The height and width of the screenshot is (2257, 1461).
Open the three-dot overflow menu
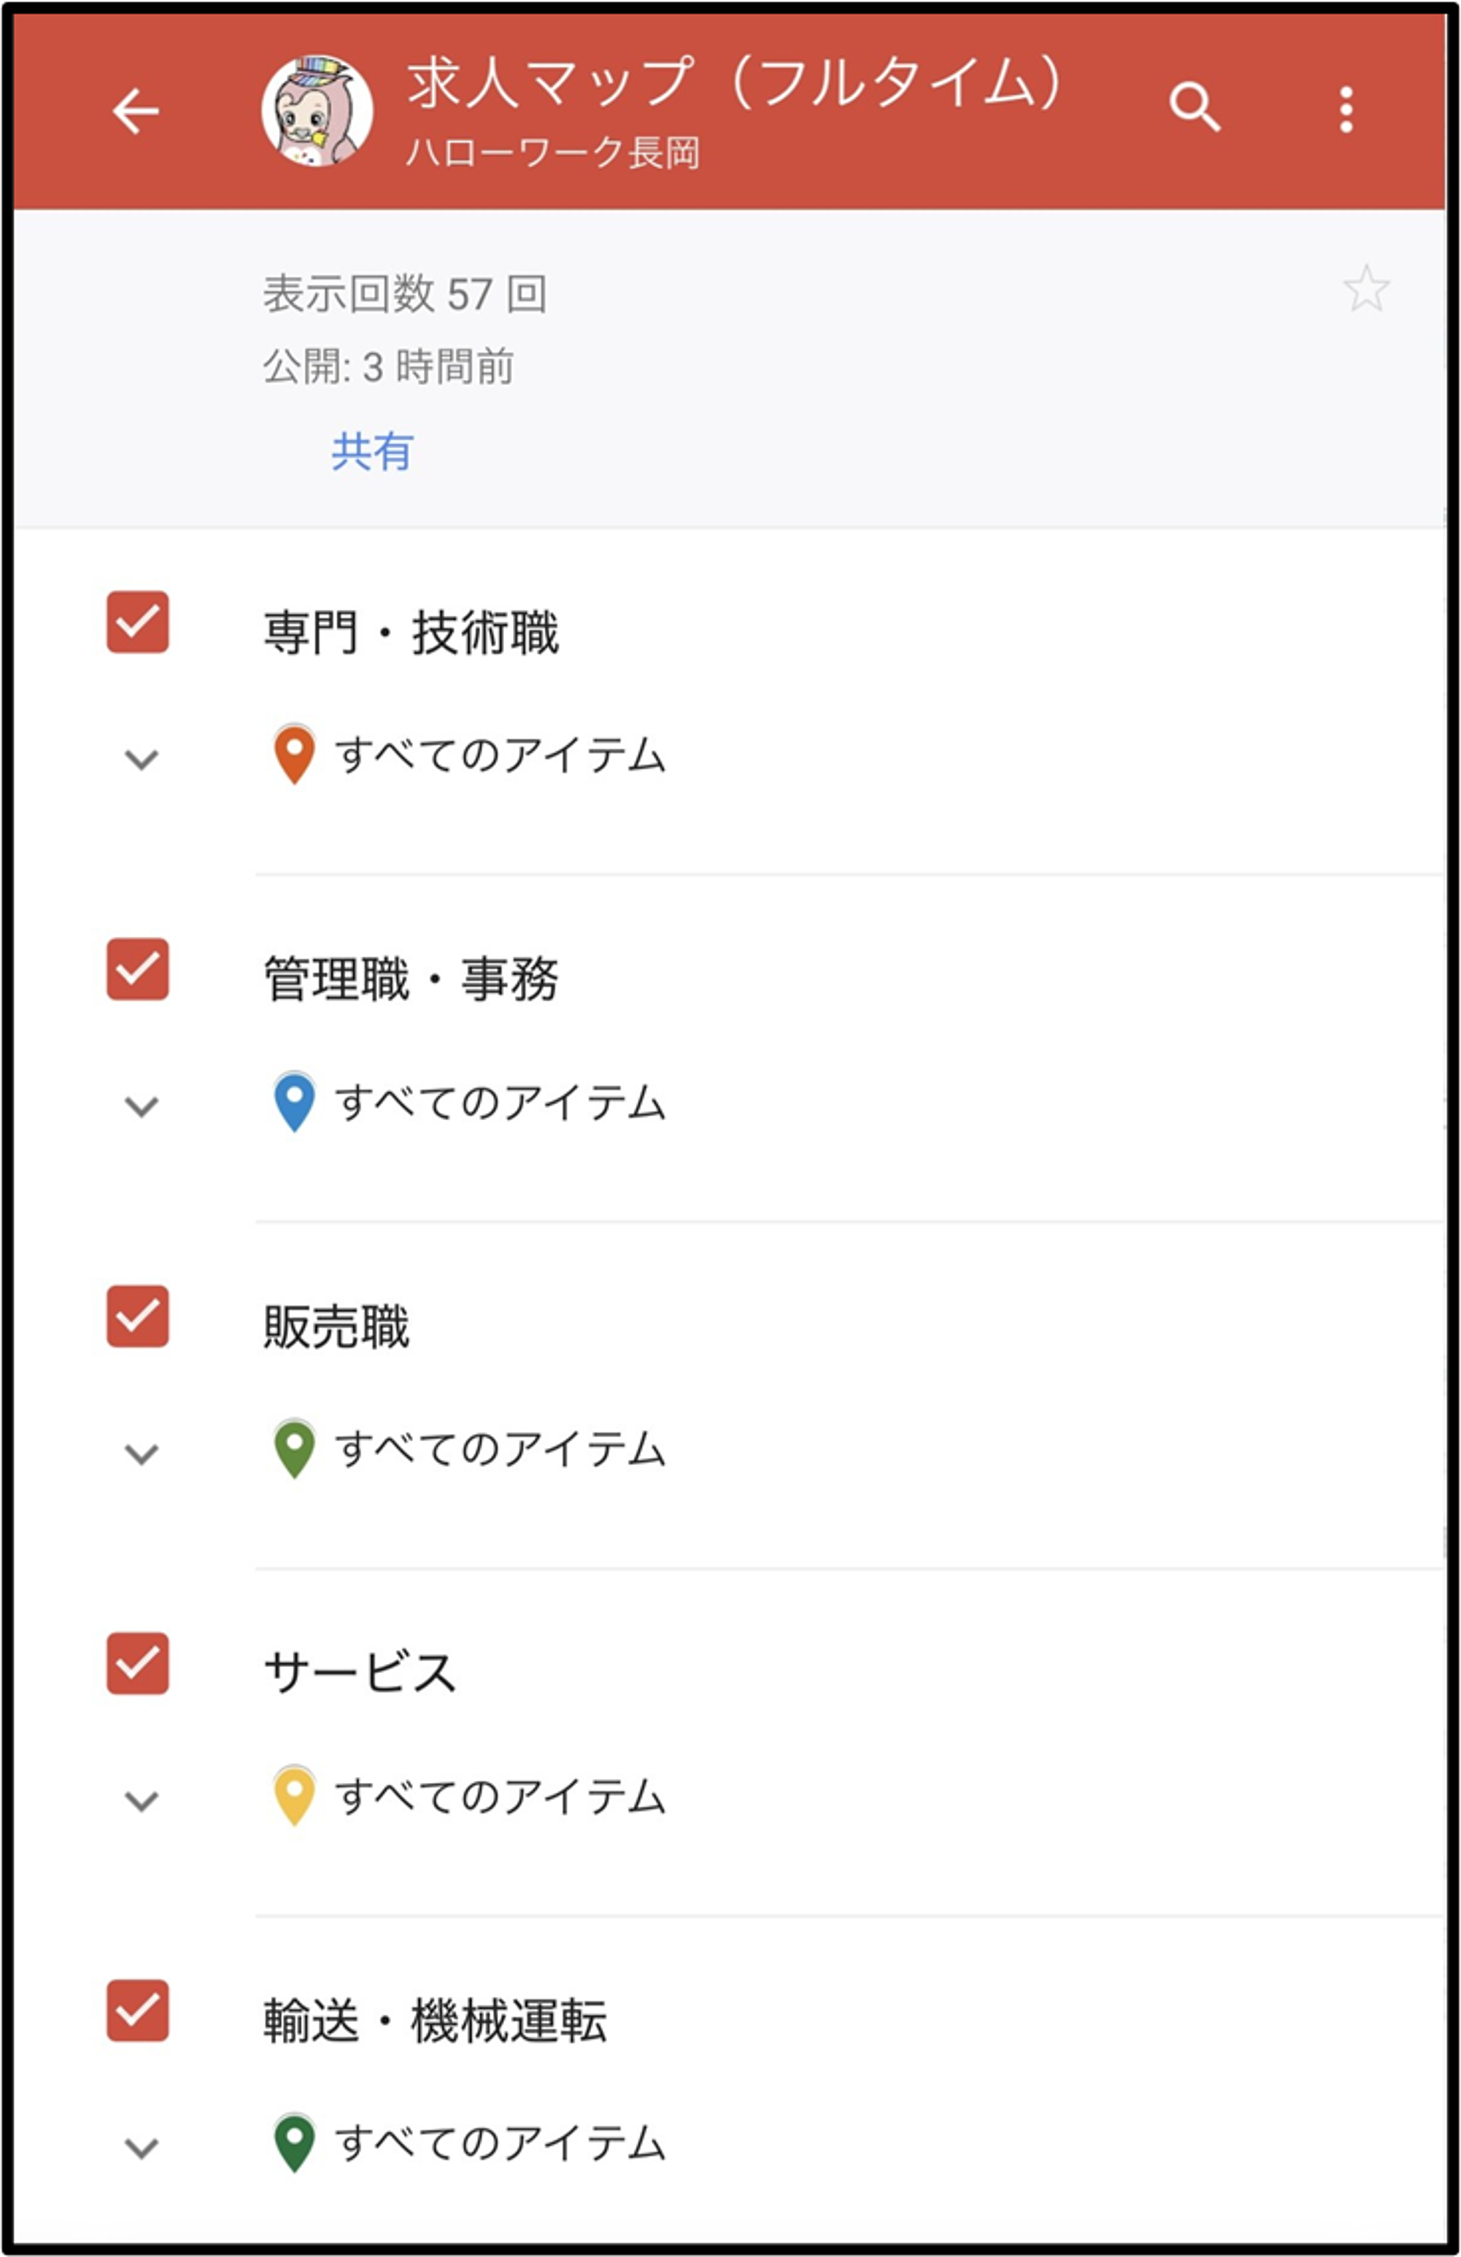(x=1346, y=109)
